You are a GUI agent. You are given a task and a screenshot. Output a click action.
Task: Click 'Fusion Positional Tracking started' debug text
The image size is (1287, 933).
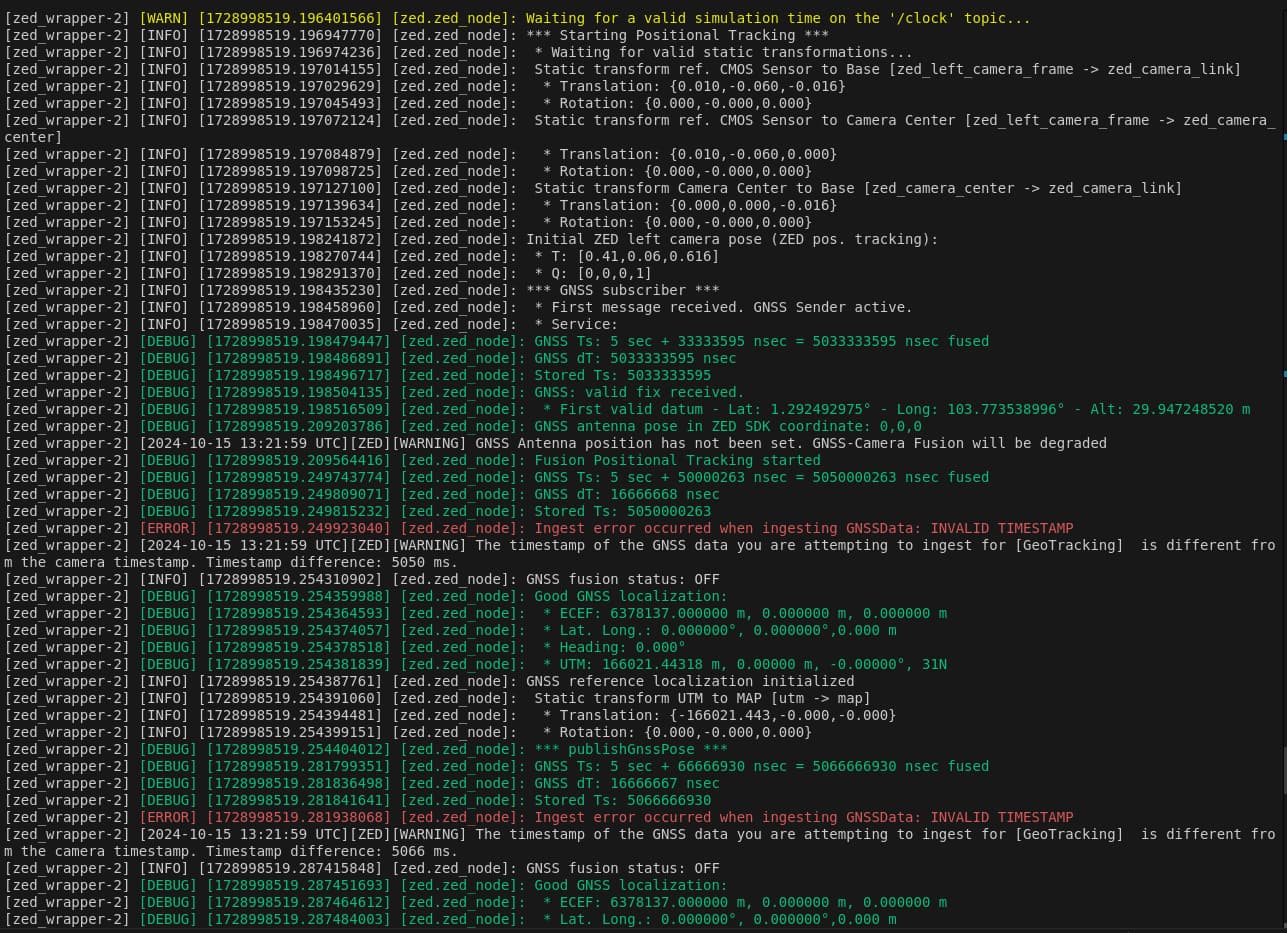click(x=677, y=460)
